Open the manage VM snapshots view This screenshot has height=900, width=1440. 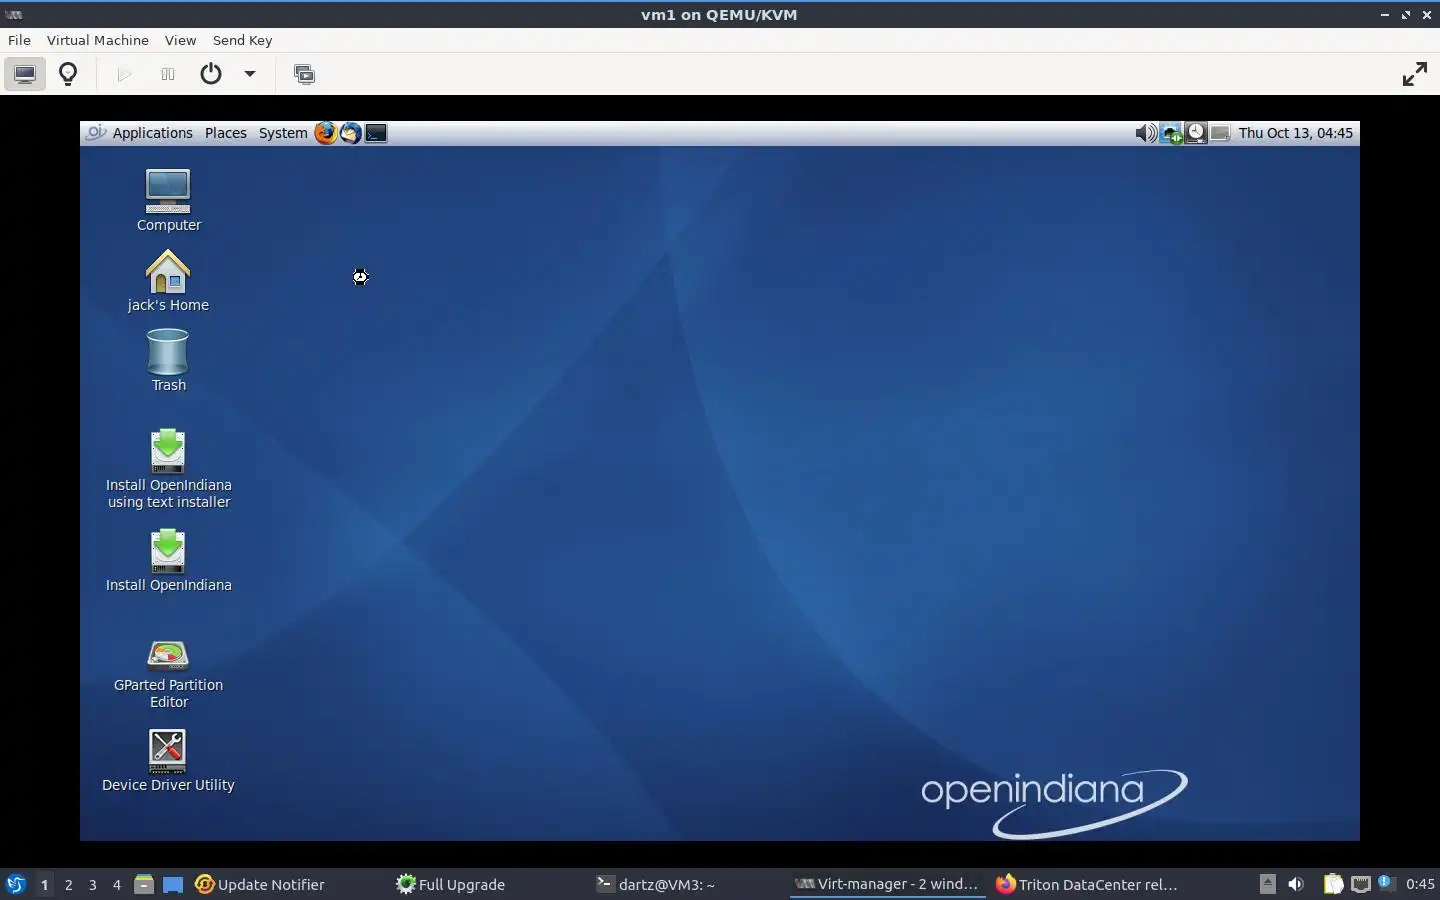click(x=304, y=74)
